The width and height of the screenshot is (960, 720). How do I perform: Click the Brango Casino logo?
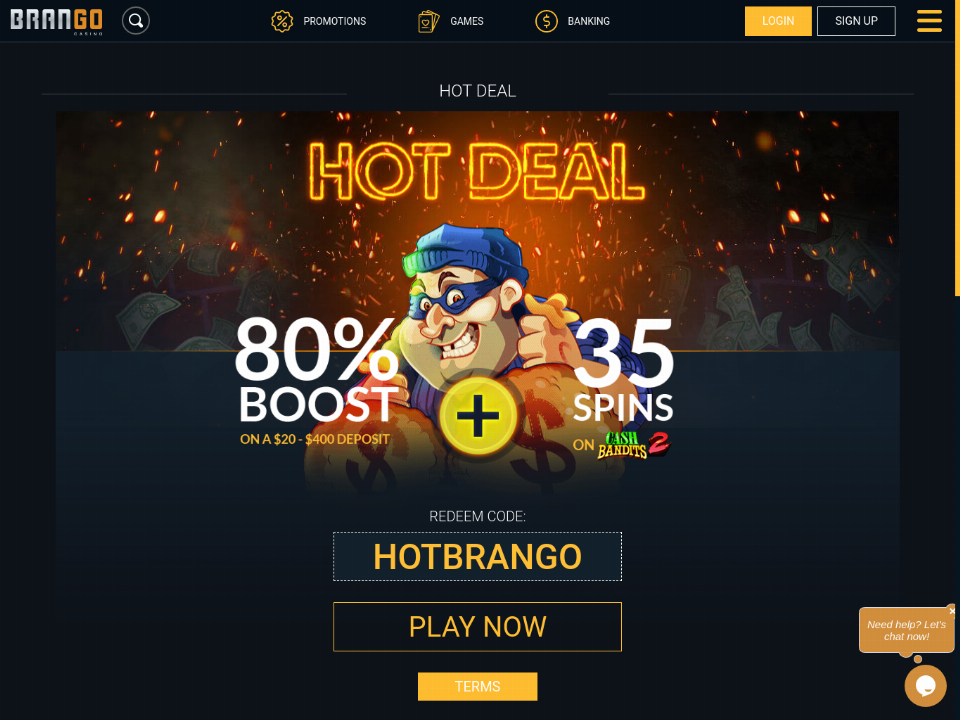point(56,21)
